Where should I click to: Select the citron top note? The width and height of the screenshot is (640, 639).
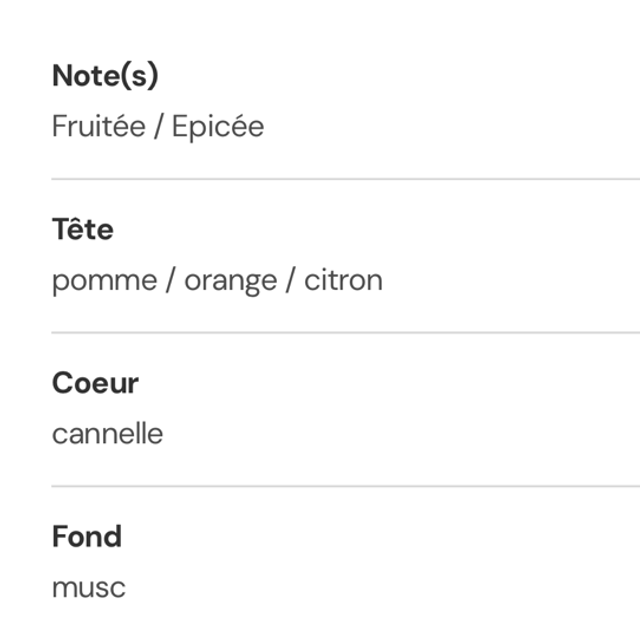click(343, 281)
